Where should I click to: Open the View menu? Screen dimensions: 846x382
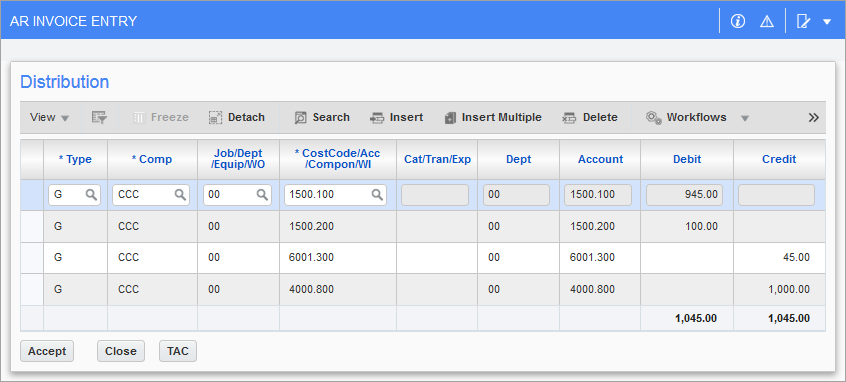click(49, 117)
